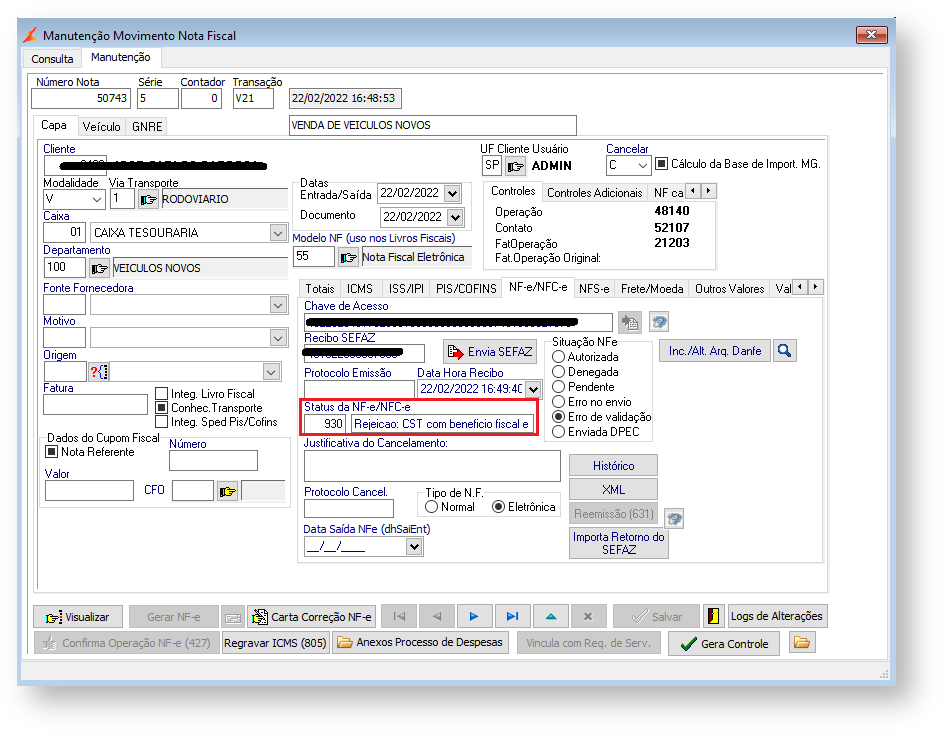
Task: Click the Visualizar button
Action: coord(78,617)
